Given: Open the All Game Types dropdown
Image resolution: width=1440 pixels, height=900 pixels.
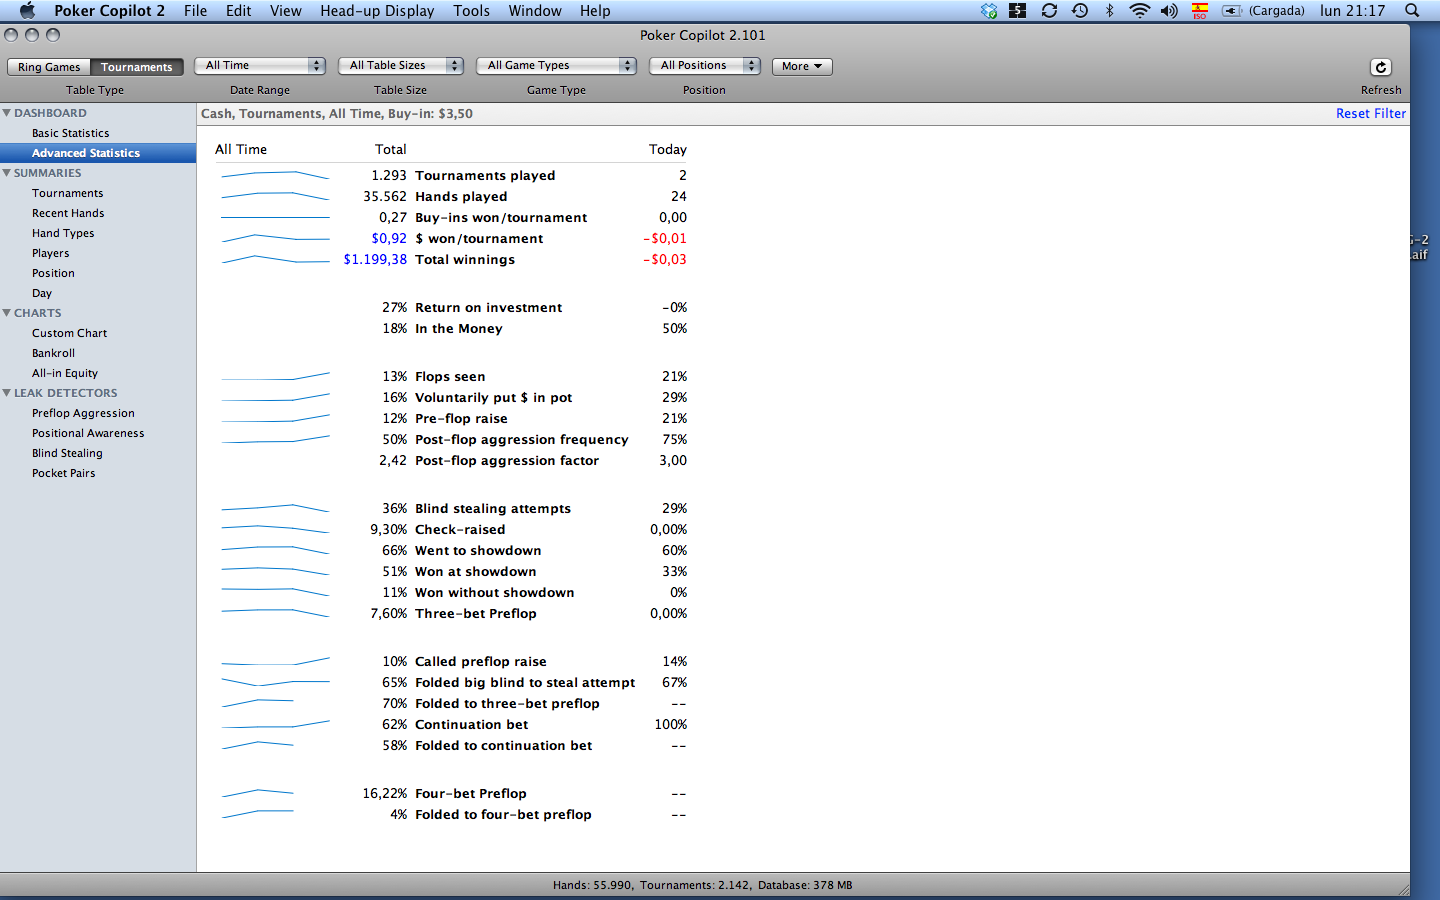Looking at the screenshot, I should (556, 65).
